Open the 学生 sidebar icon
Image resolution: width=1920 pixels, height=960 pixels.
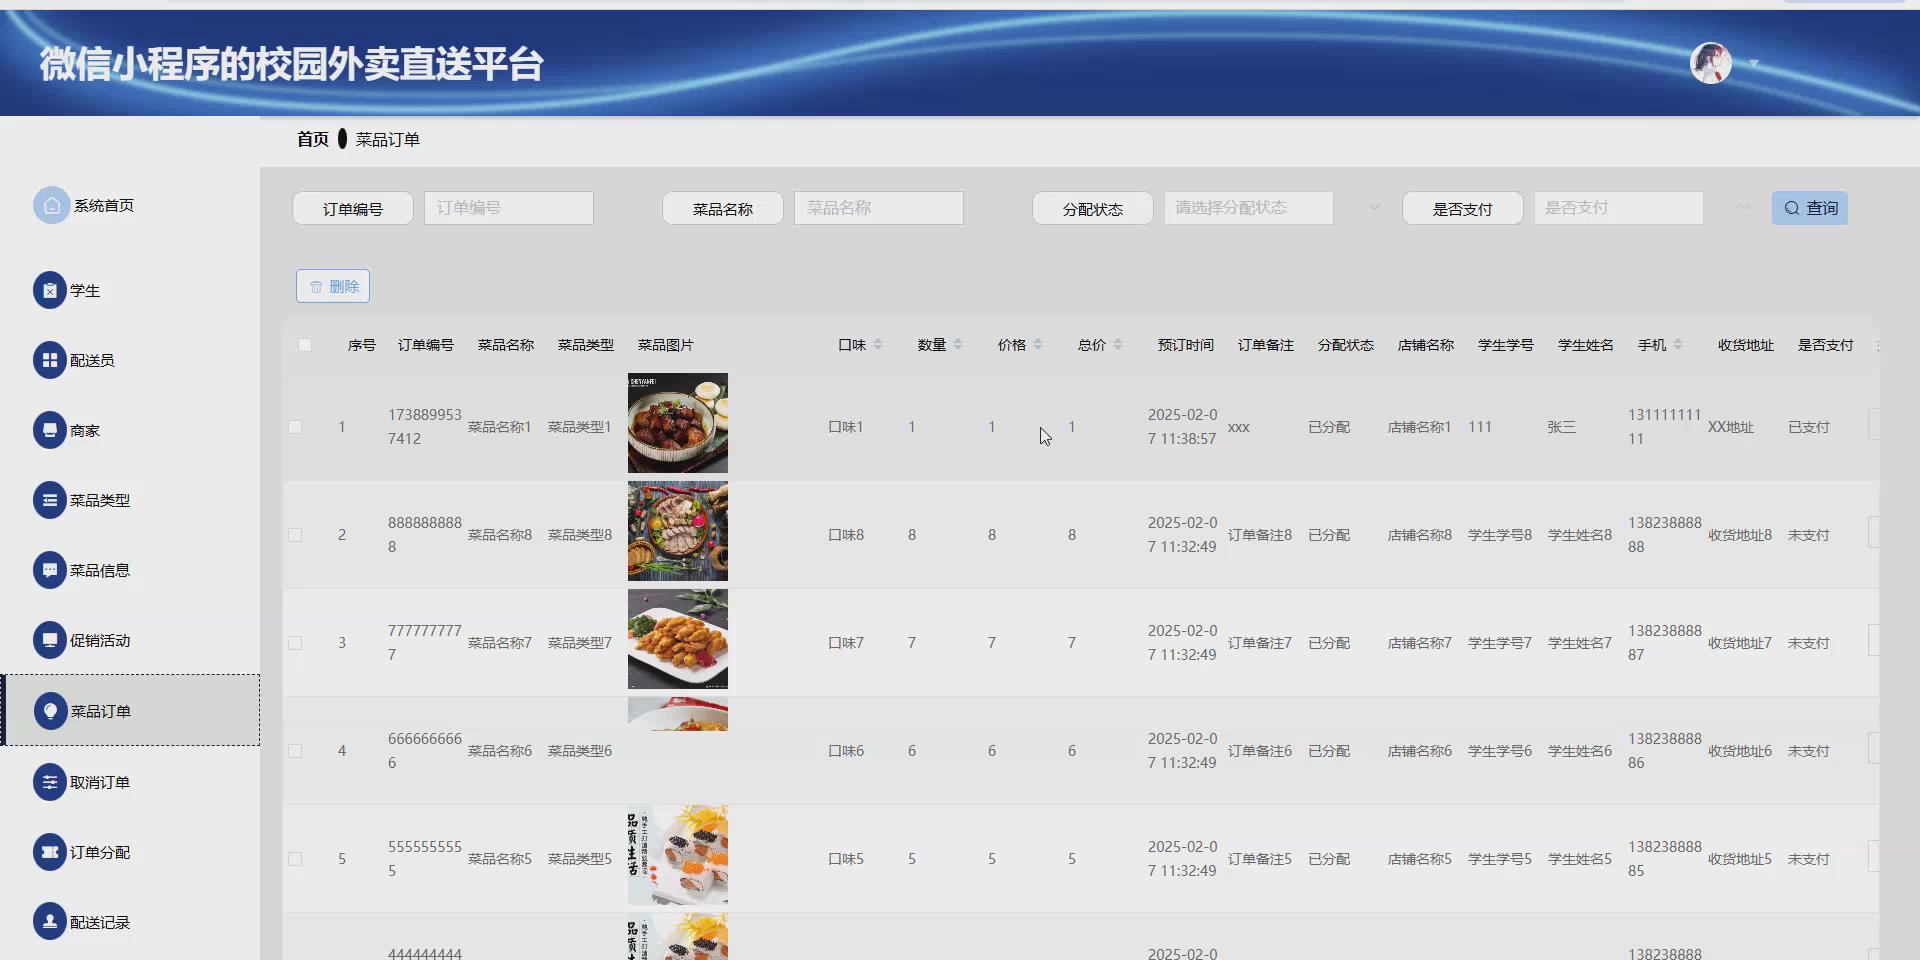pyautogui.click(x=50, y=290)
